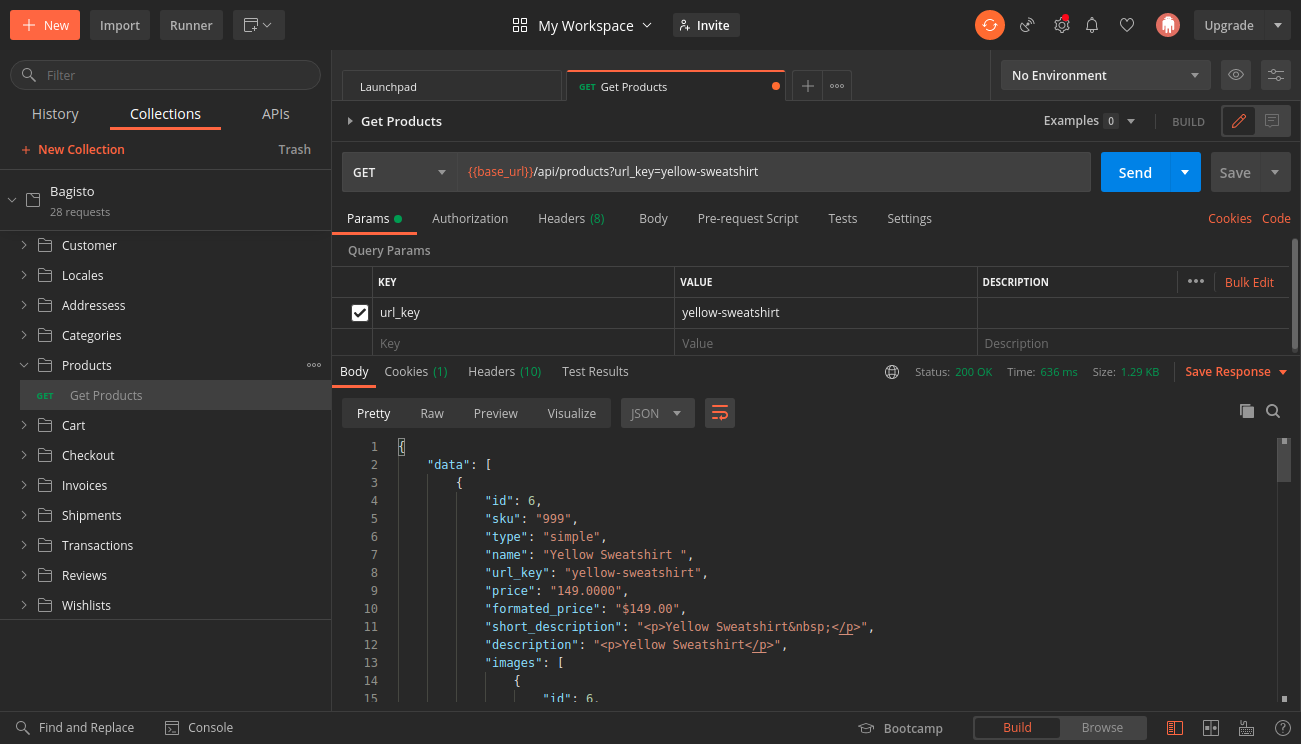1301x744 pixels.
Task: Open the Send button dropdown arrow
Action: pyautogui.click(x=1184, y=172)
